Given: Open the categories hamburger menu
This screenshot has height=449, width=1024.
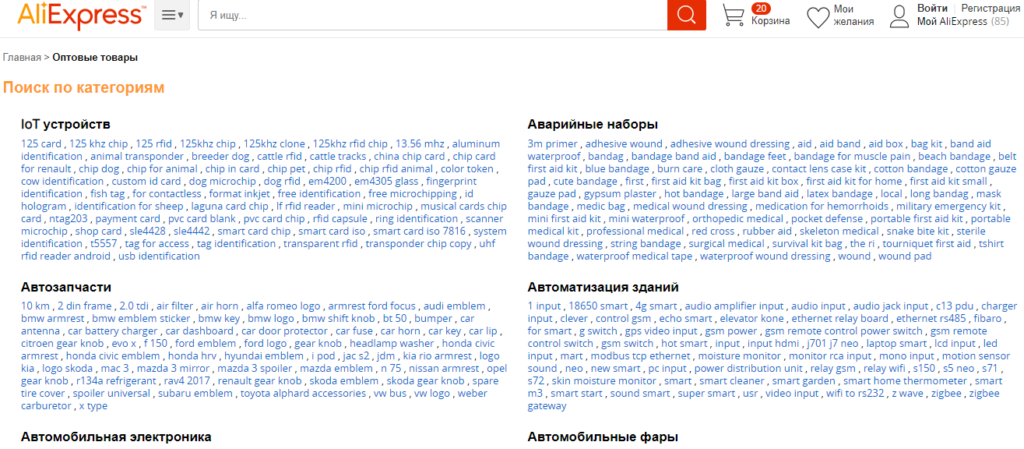Looking at the screenshot, I should click(172, 15).
